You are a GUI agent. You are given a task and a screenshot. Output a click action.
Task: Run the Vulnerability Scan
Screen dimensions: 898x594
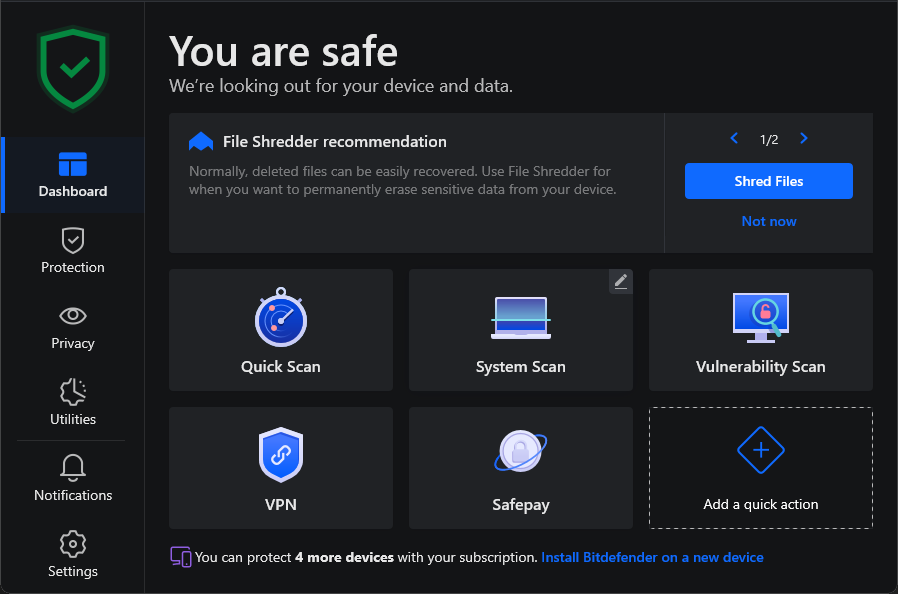(x=761, y=330)
